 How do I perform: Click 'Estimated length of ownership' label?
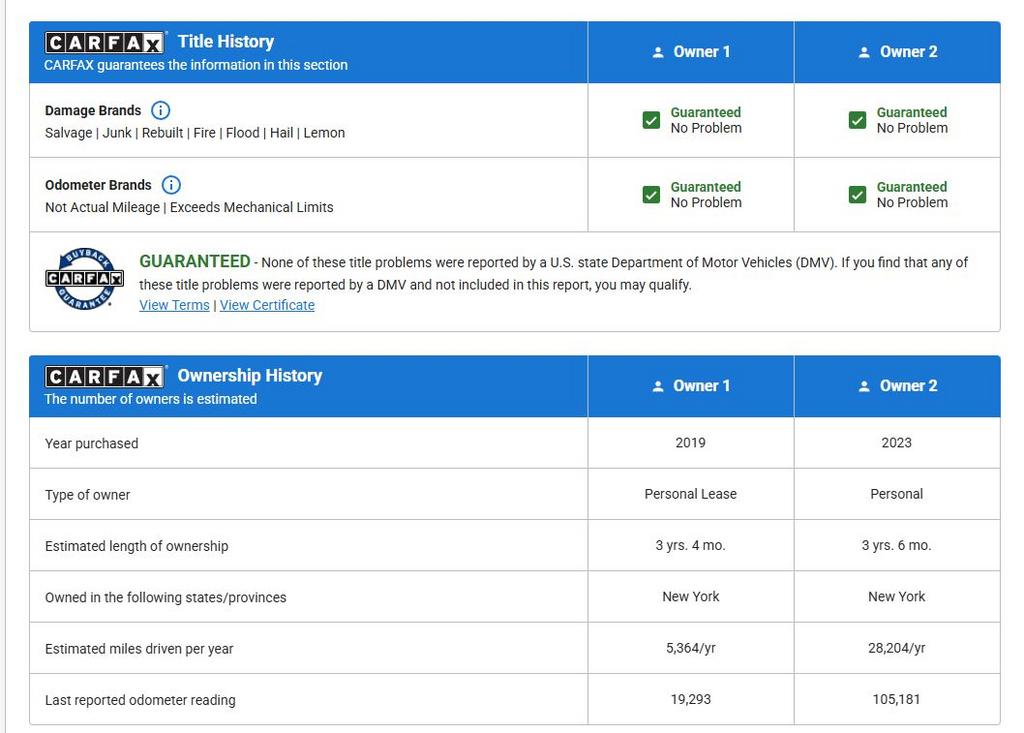136,546
